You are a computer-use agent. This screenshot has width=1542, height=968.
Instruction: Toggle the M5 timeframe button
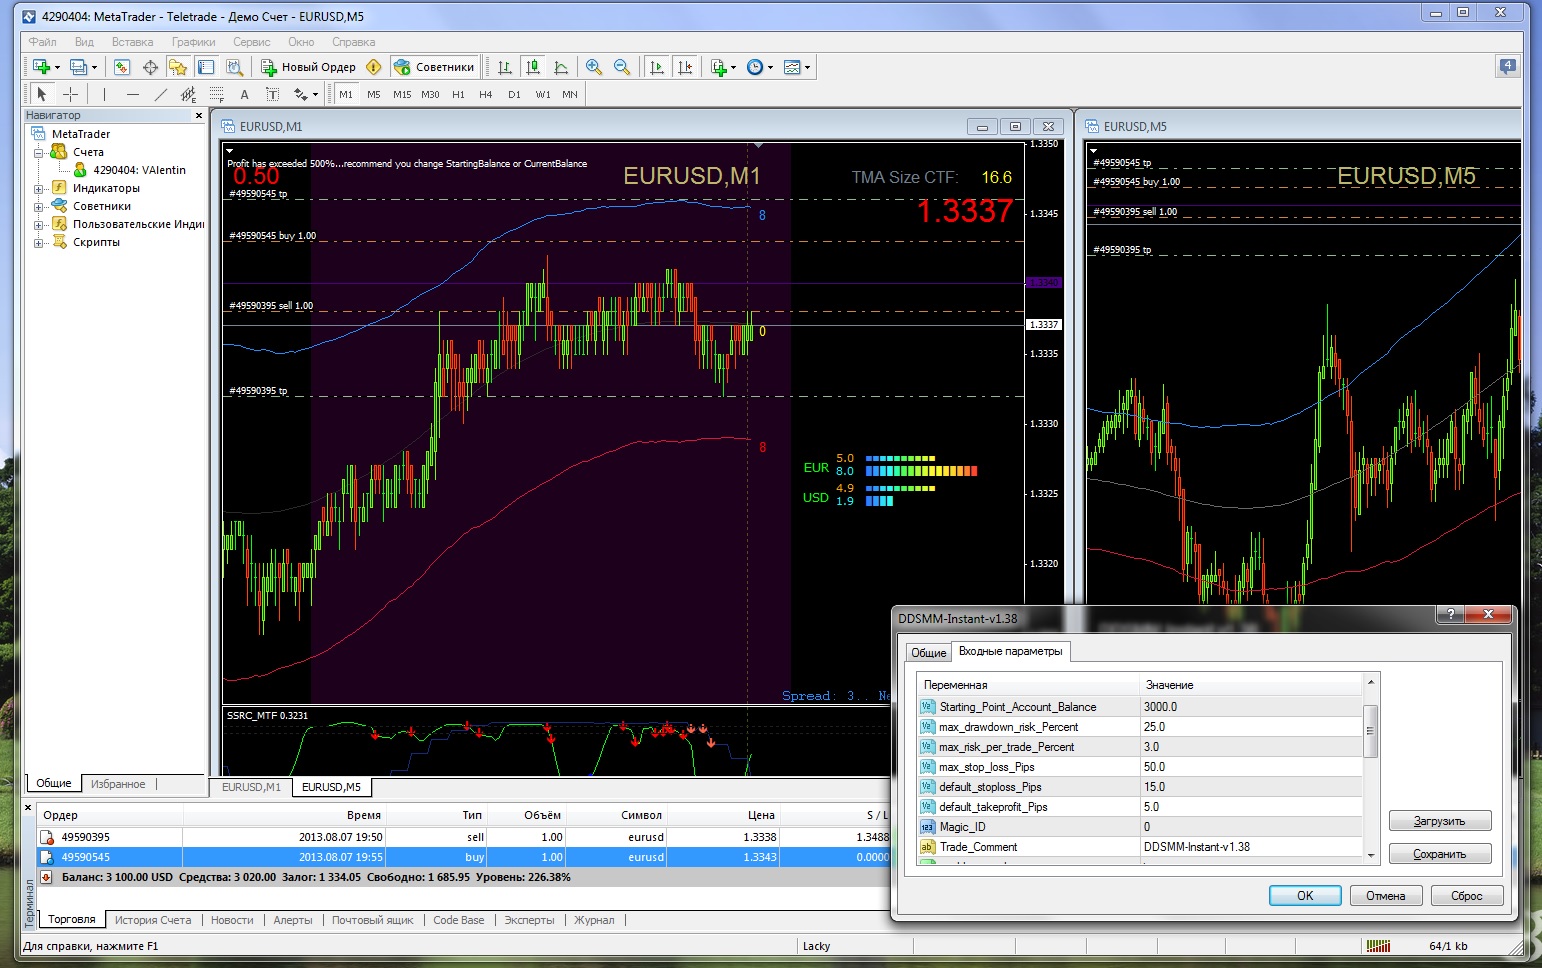click(x=373, y=94)
